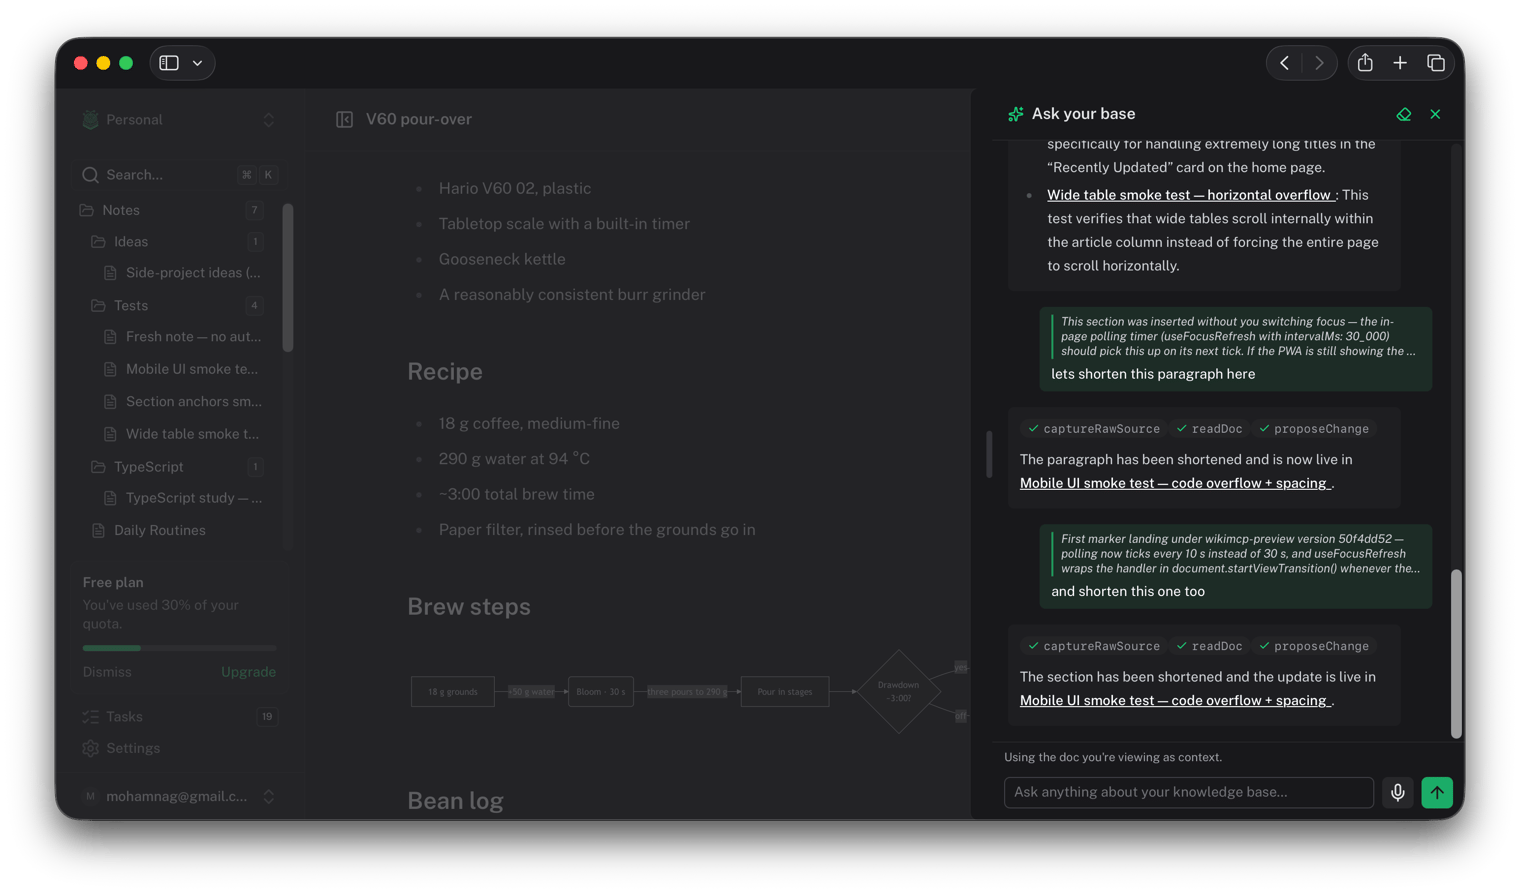Click second readDoc tool chip
This screenshot has width=1520, height=893.
[1209, 646]
